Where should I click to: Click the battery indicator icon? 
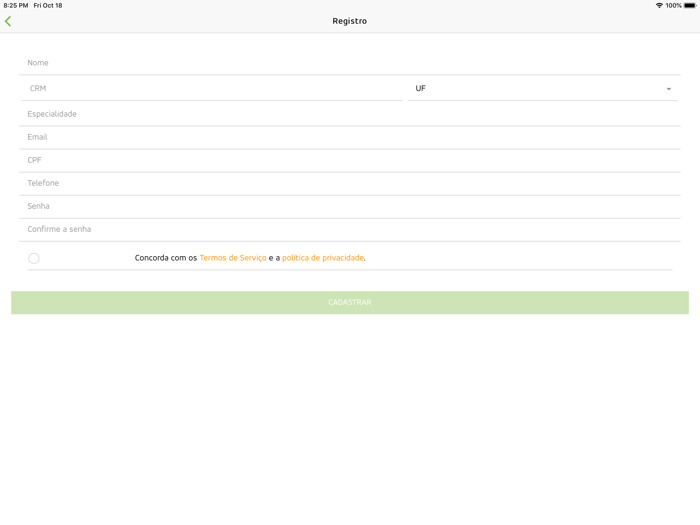(x=690, y=5)
